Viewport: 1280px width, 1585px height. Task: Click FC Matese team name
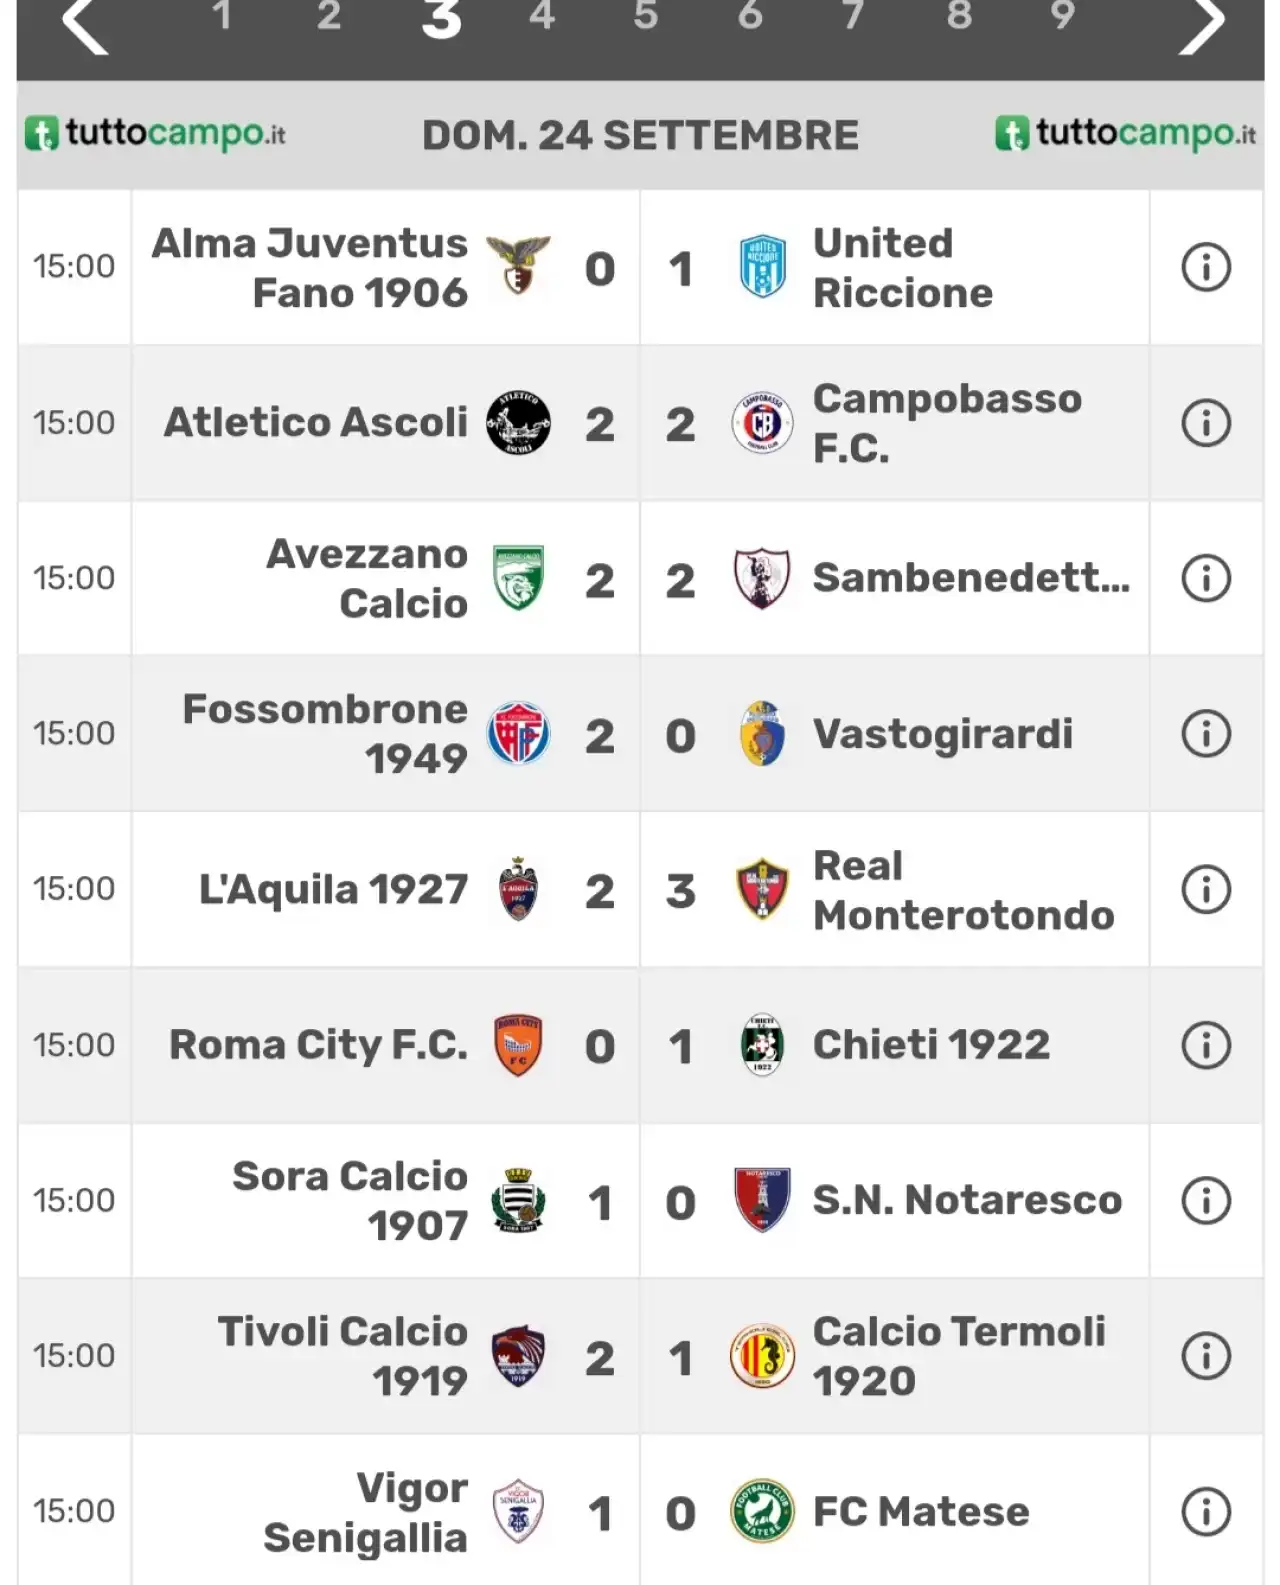921,1511
